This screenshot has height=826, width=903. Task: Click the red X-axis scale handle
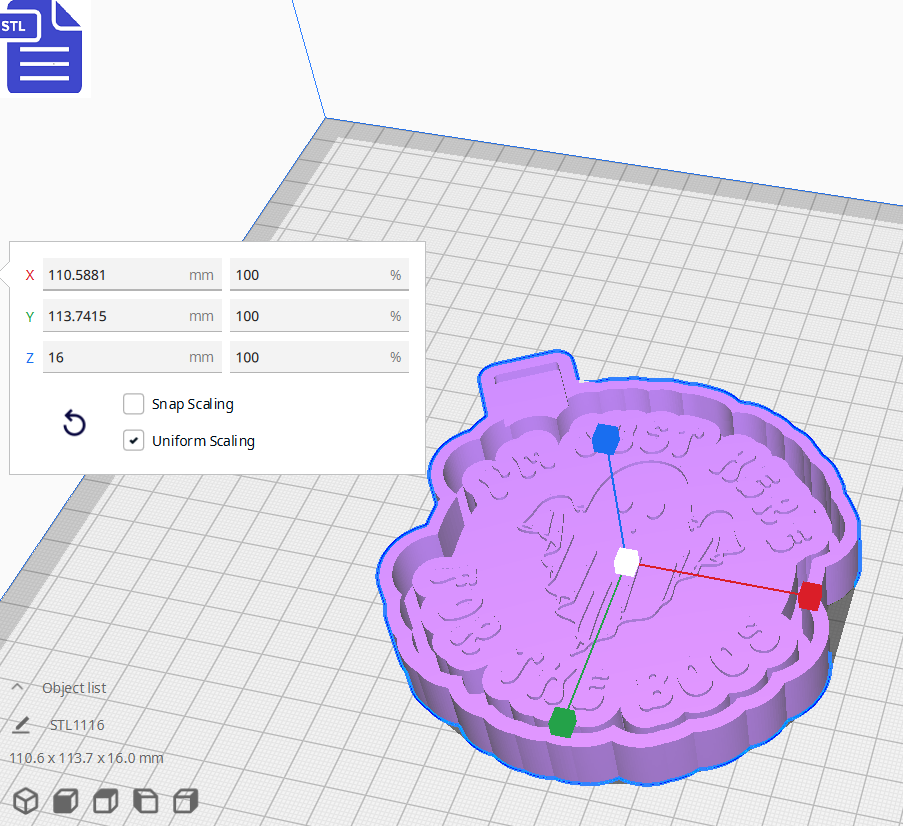[808, 596]
